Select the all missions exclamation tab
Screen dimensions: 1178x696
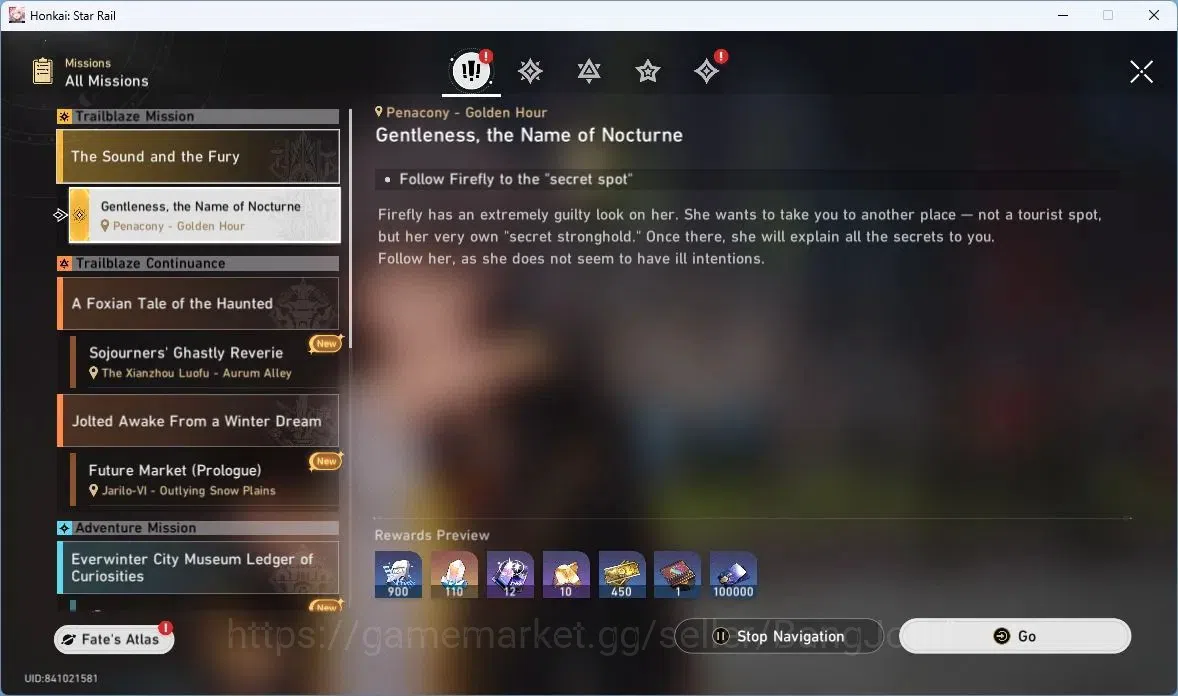[x=471, y=71]
